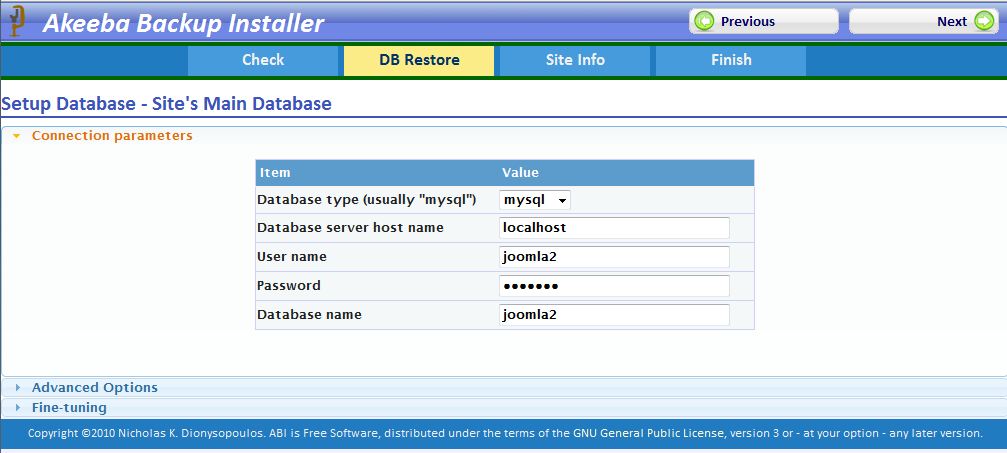This screenshot has height=453, width=1007.
Task: Click the 'Database name' label
Action: (309, 315)
